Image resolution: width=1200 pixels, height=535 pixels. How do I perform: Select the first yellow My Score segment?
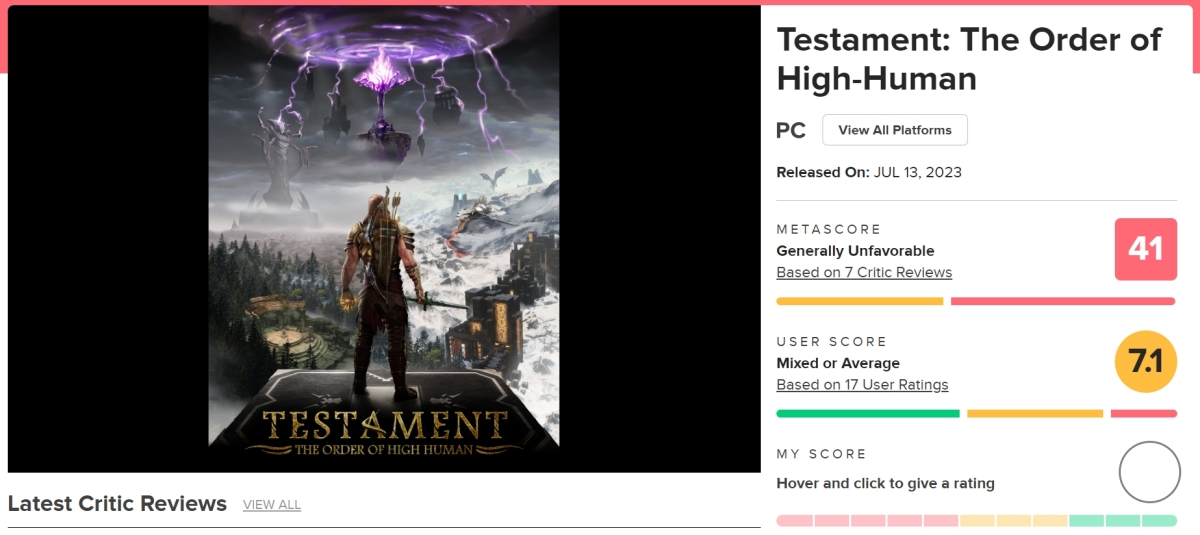pos(977,521)
